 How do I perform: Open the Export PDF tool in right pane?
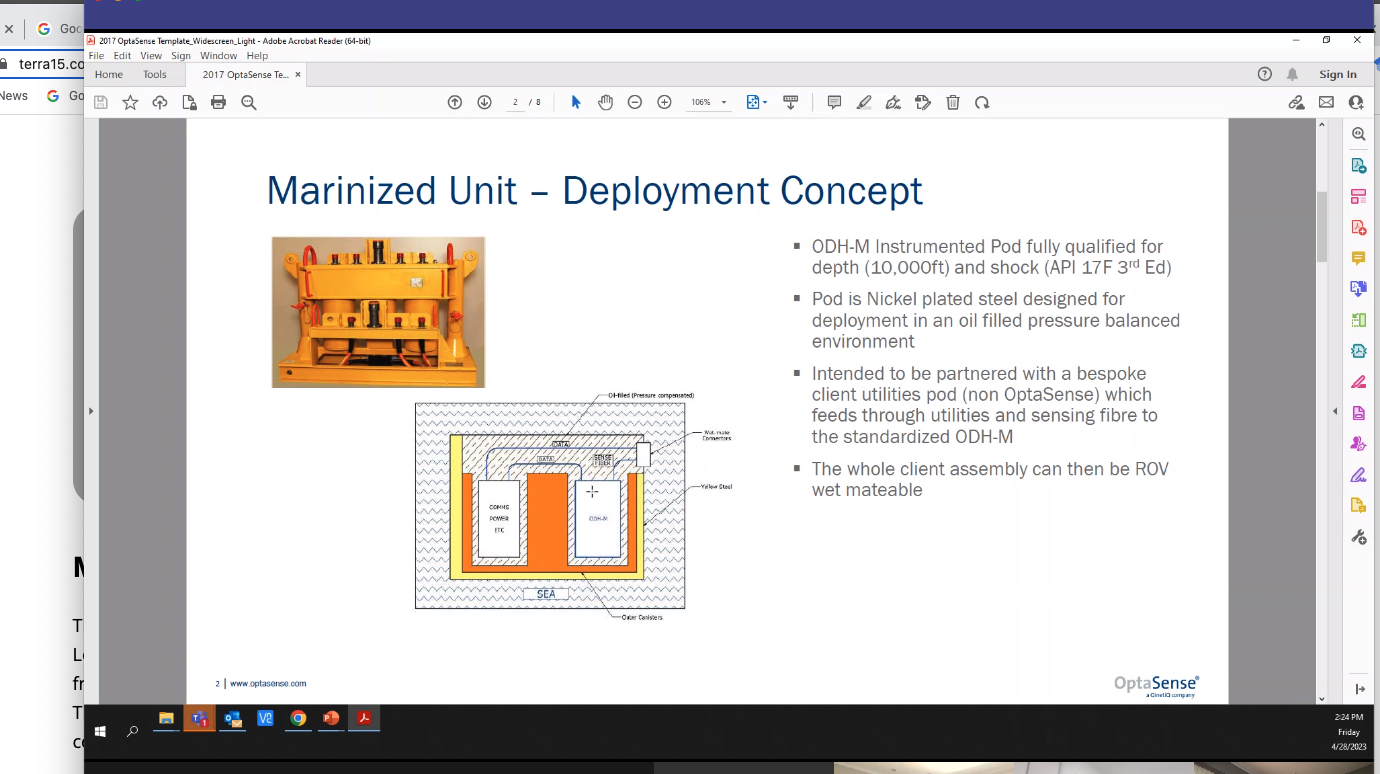pyautogui.click(x=1358, y=165)
